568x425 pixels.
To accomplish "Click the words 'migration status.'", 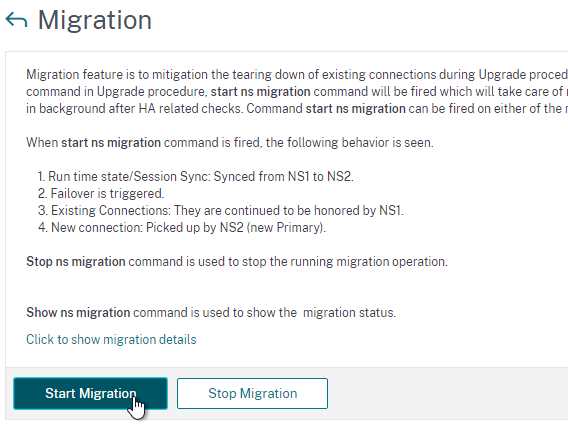I will coord(350,313).
